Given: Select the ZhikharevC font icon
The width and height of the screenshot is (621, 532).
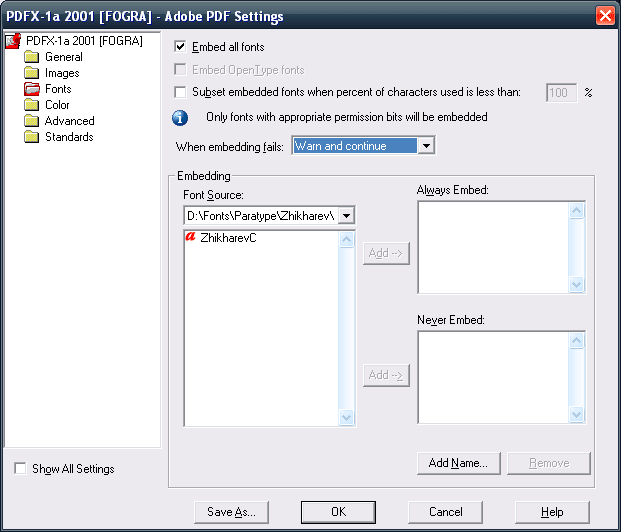Looking at the screenshot, I should tap(191, 237).
